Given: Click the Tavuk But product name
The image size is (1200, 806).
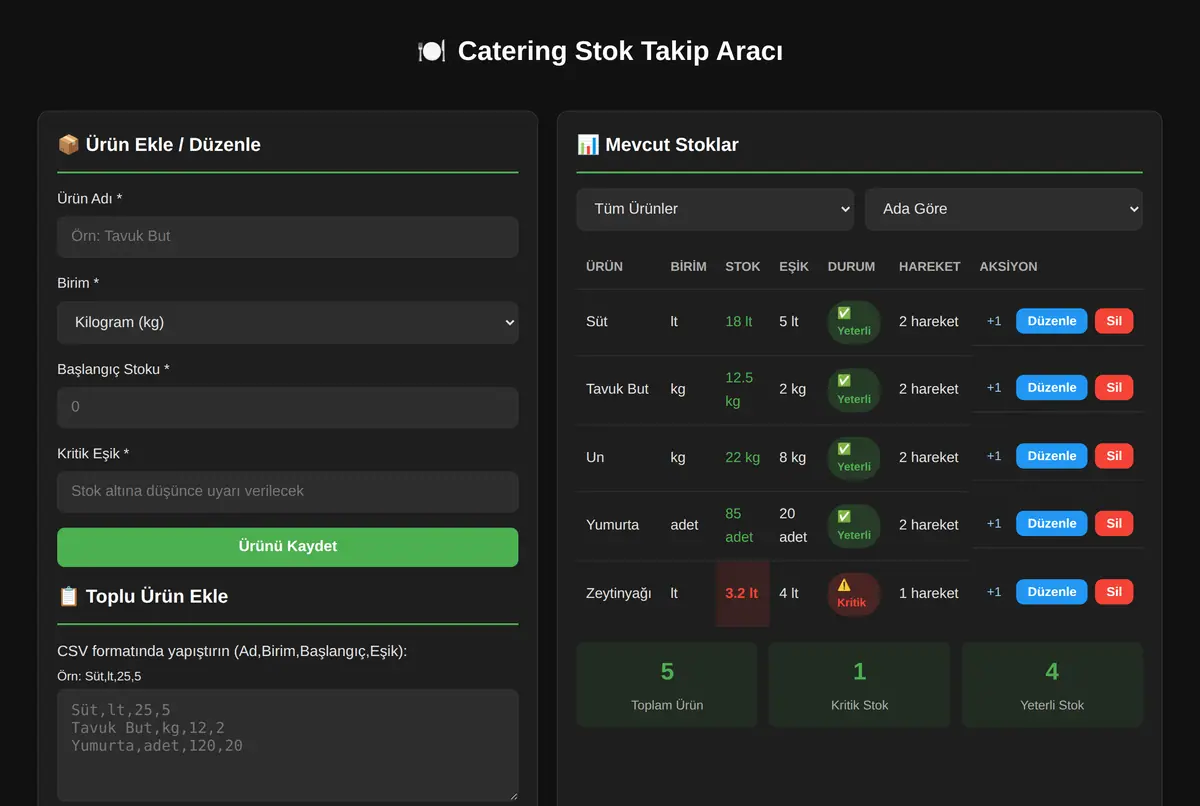Looking at the screenshot, I should 617,390.
